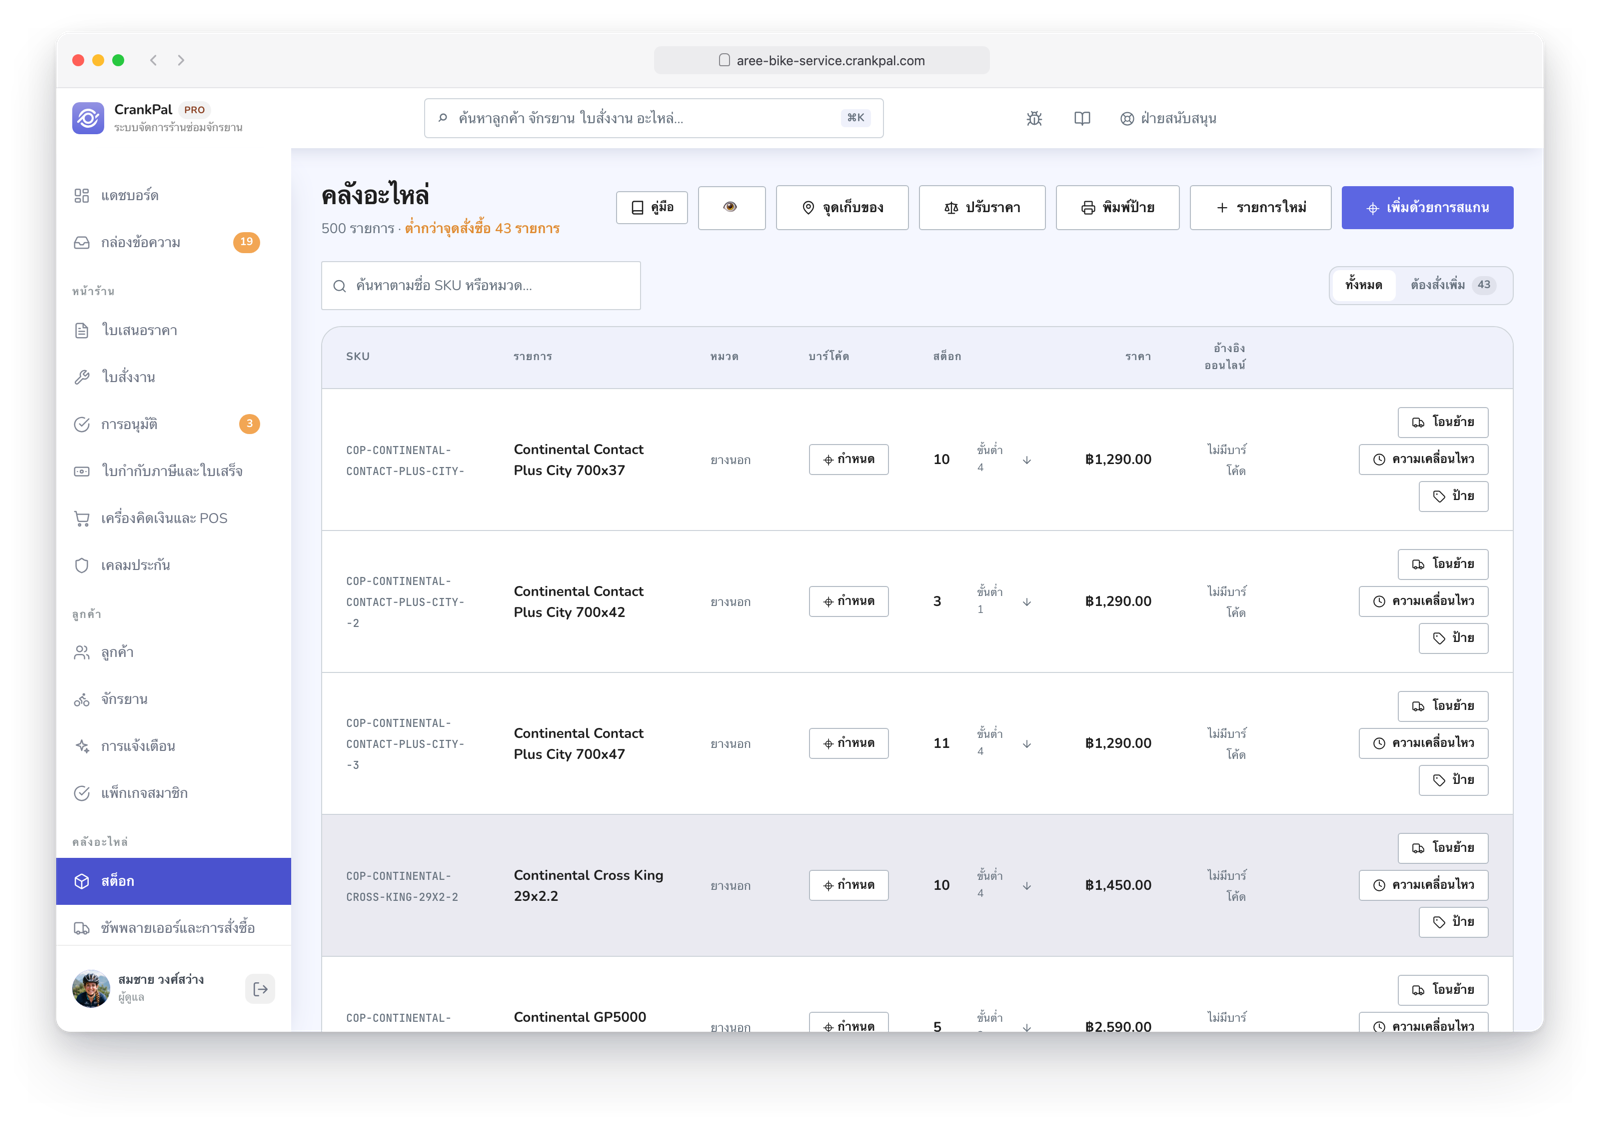Go forward with browser forward arrow
The image size is (1600, 1131).
[181, 60]
